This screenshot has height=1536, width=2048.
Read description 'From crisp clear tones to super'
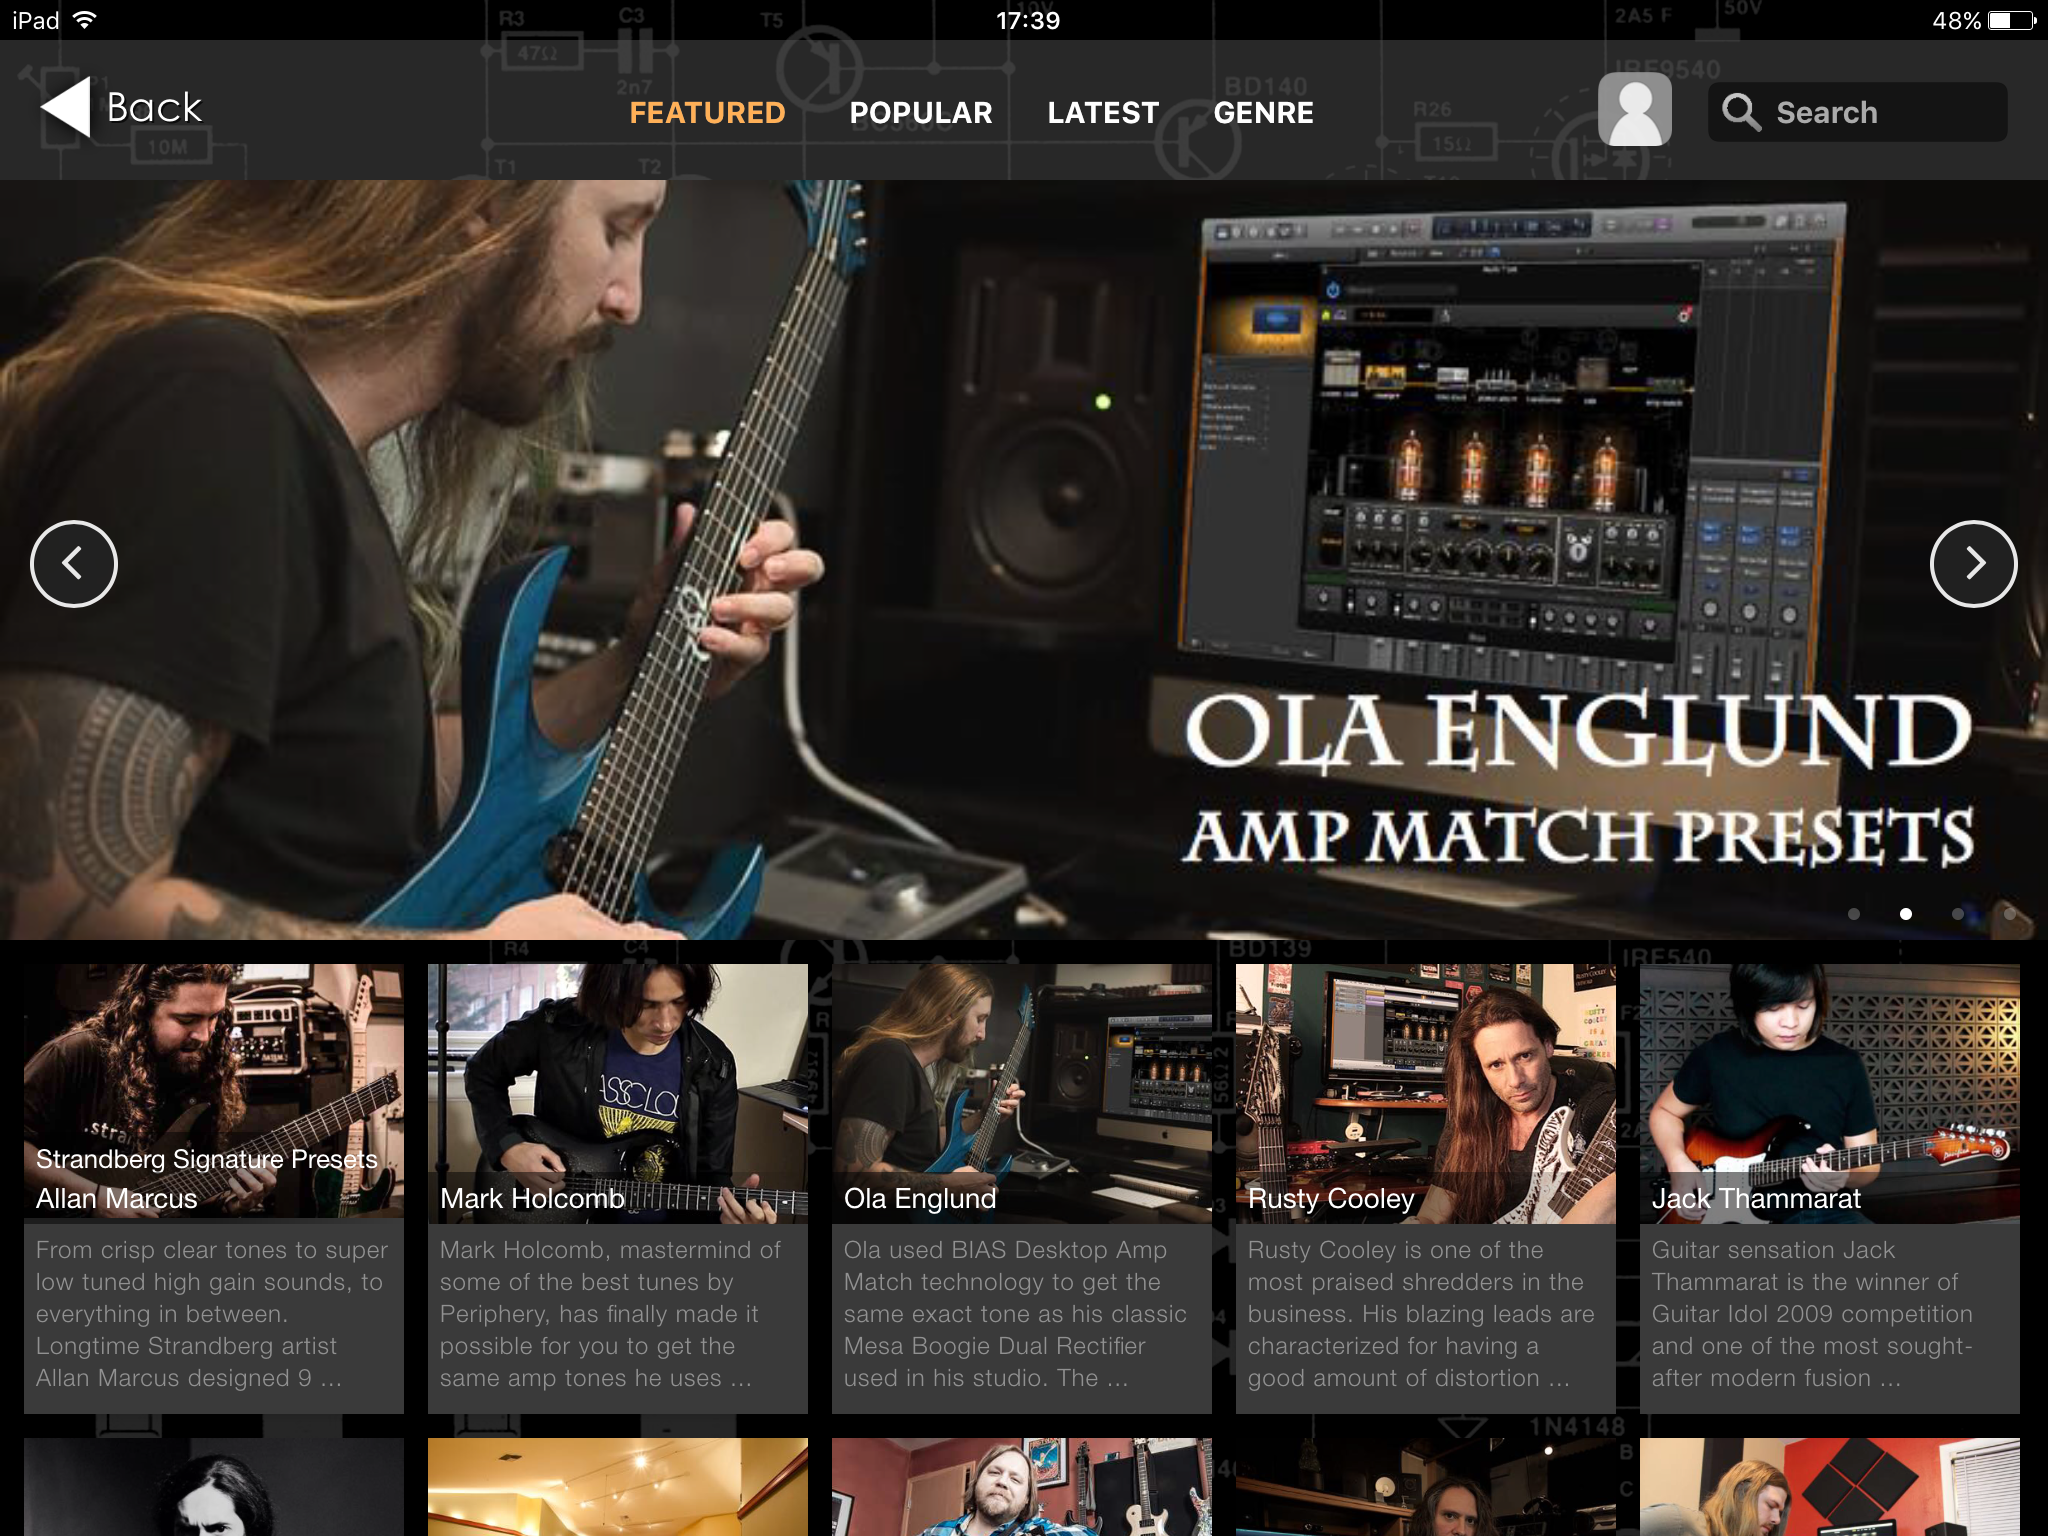tap(212, 1250)
